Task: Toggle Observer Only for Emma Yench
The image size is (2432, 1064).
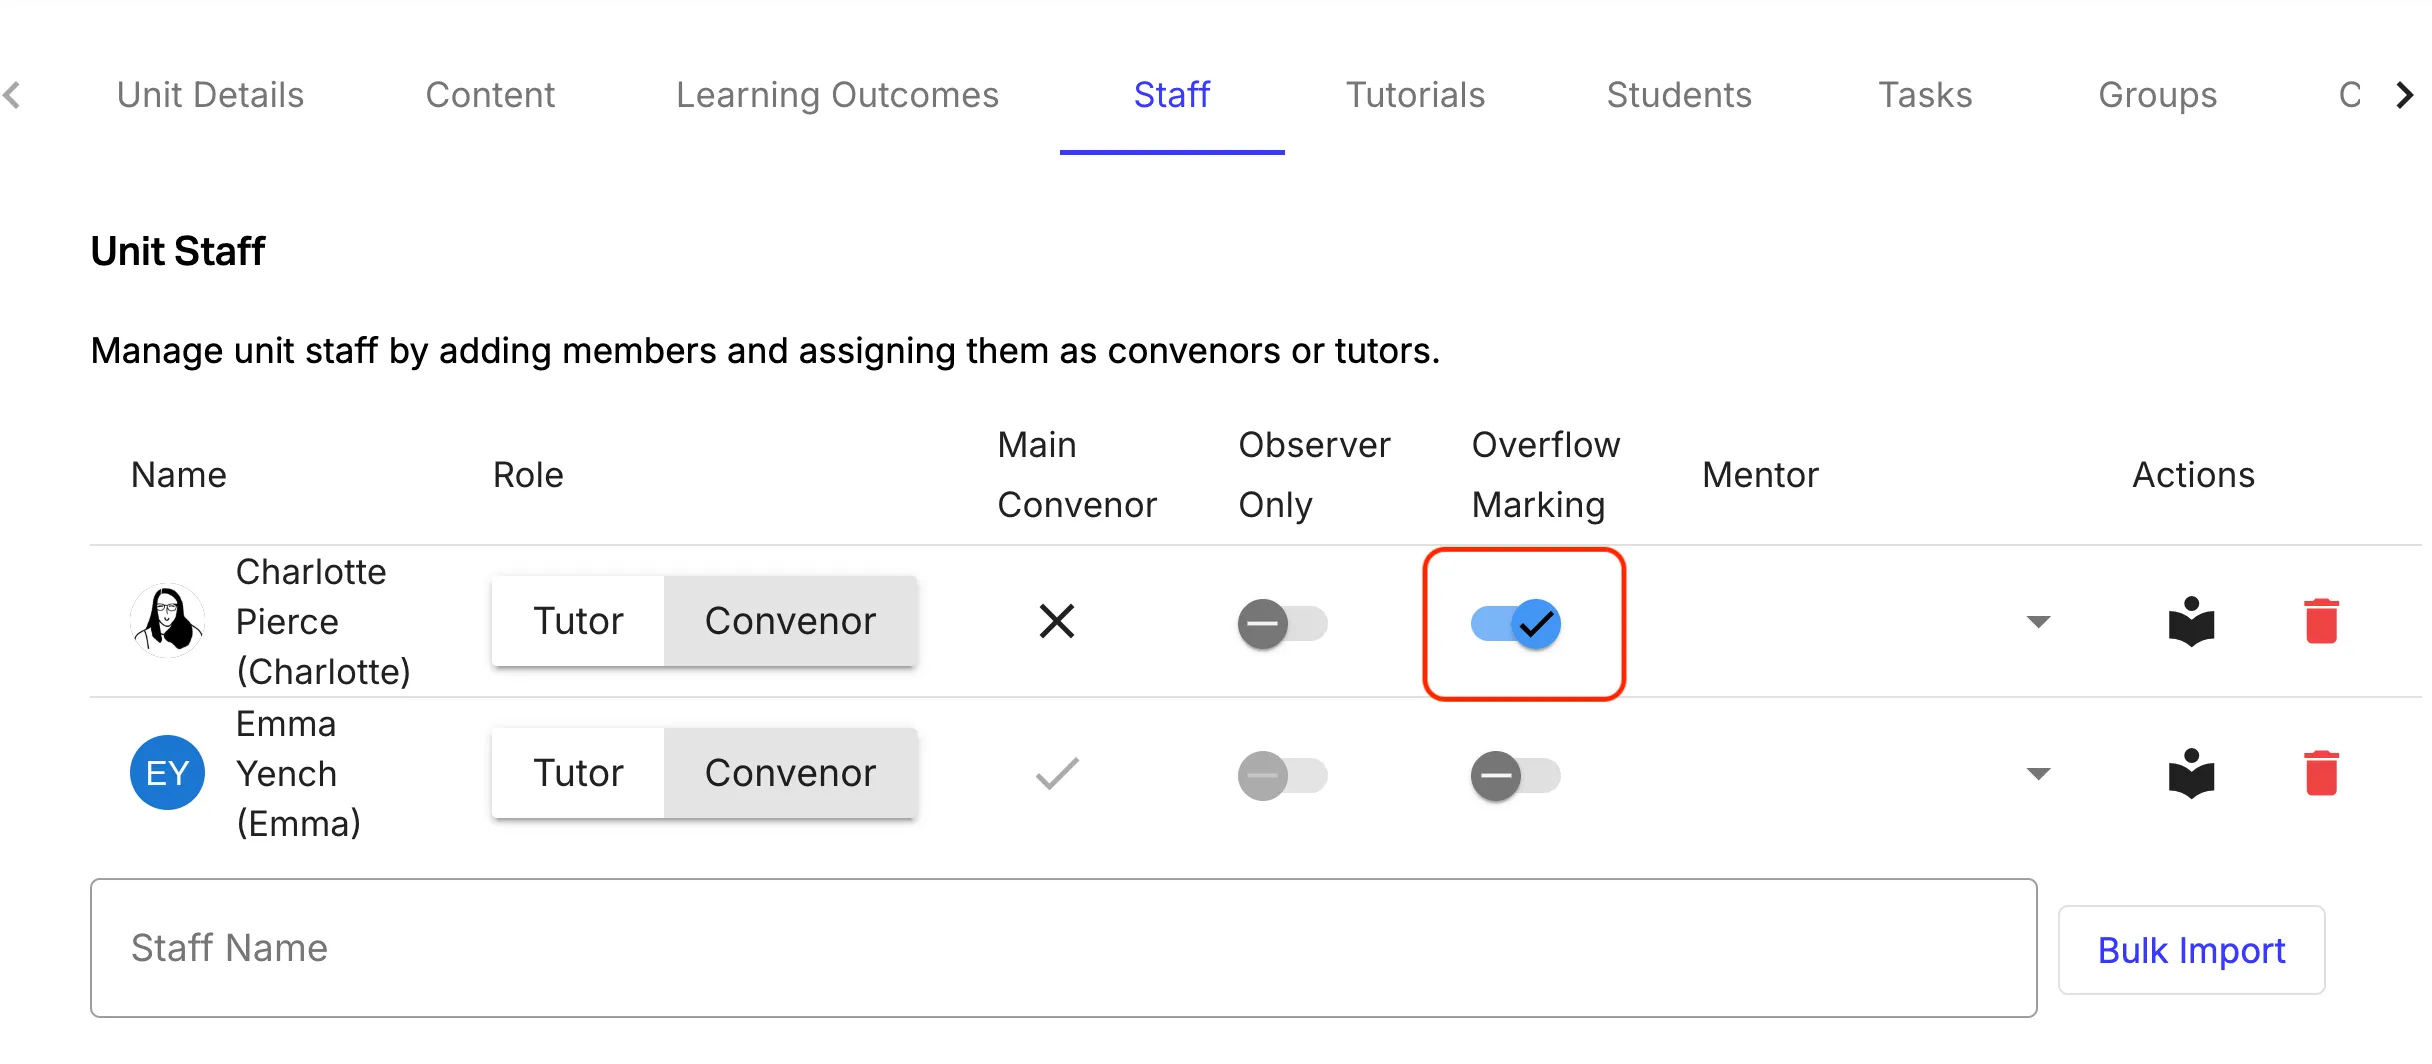Action: tap(1283, 776)
